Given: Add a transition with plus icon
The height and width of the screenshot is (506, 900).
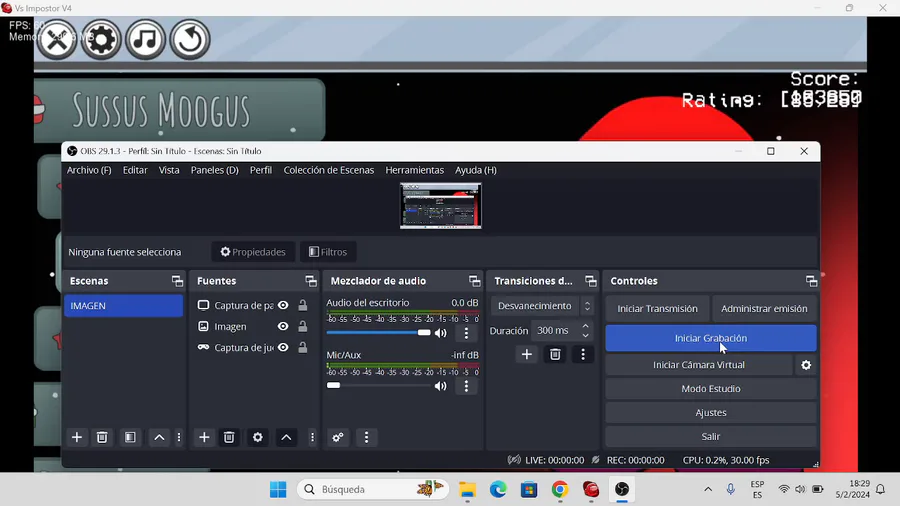Looking at the screenshot, I should (x=526, y=355).
